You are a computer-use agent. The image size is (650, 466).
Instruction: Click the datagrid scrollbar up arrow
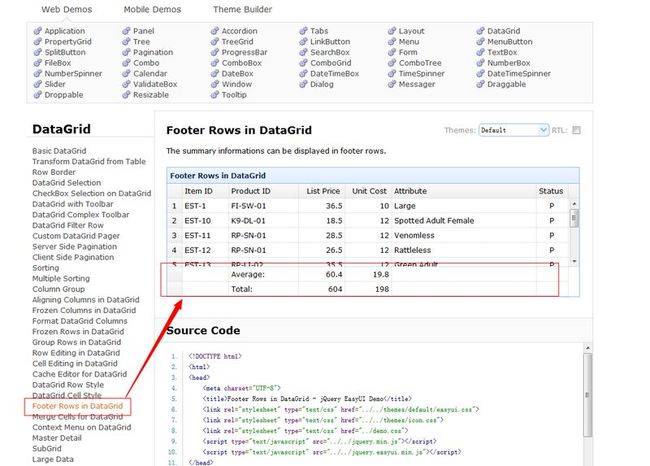click(x=574, y=204)
